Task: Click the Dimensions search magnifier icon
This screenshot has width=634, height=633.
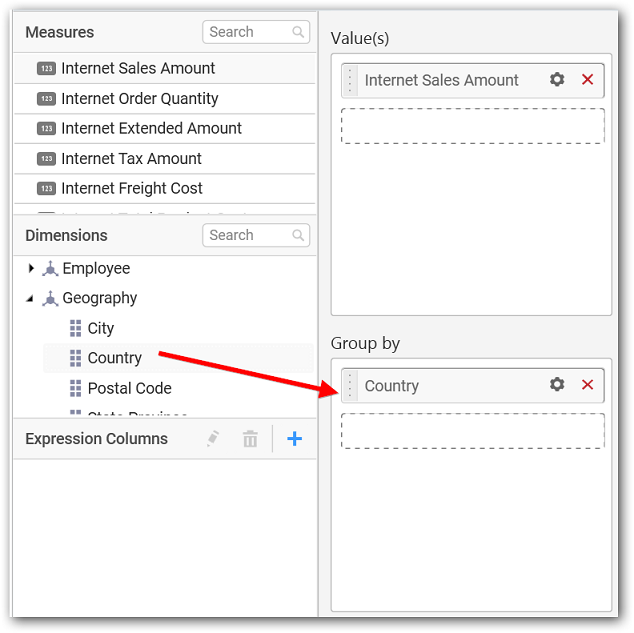Action: [x=298, y=235]
